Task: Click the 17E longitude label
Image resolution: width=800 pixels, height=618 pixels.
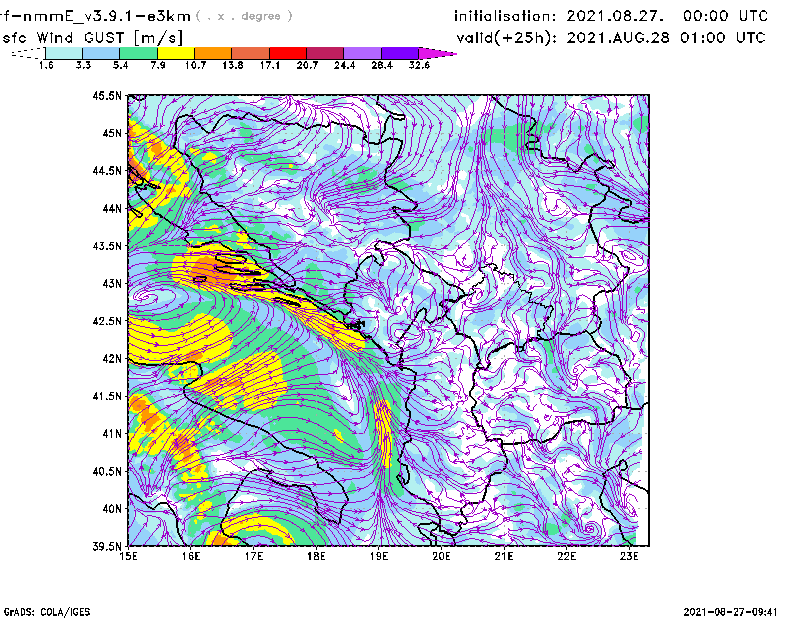Action: pyautogui.click(x=254, y=556)
